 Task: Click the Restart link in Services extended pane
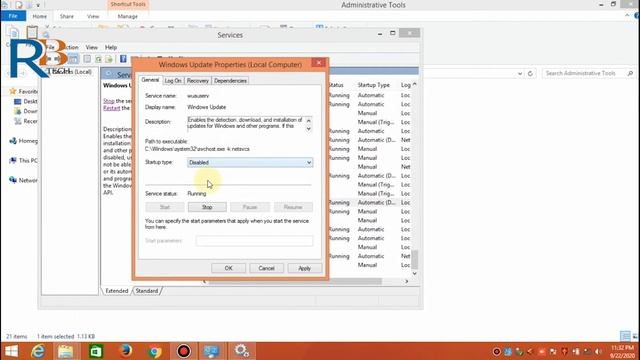coord(111,108)
